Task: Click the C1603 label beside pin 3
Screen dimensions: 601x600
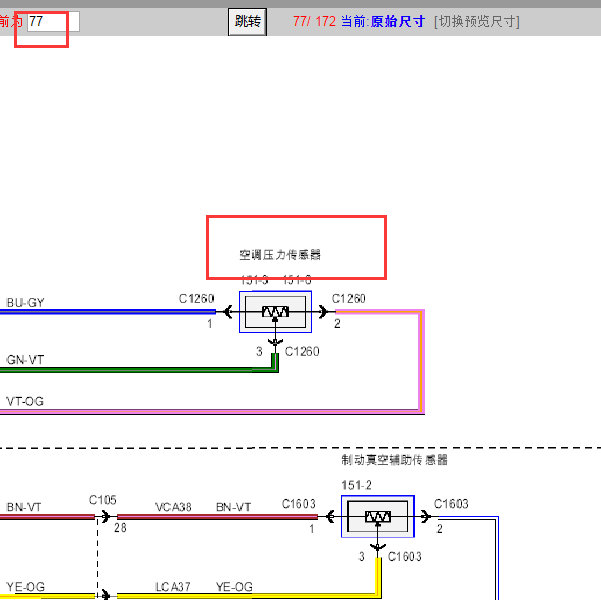Action: coord(404,556)
